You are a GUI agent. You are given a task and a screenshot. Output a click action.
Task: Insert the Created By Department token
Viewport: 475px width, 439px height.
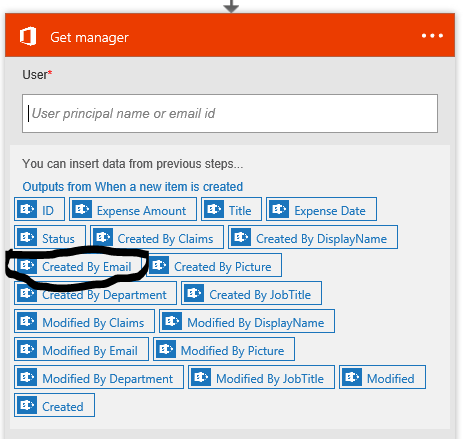(x=95, y=293)
